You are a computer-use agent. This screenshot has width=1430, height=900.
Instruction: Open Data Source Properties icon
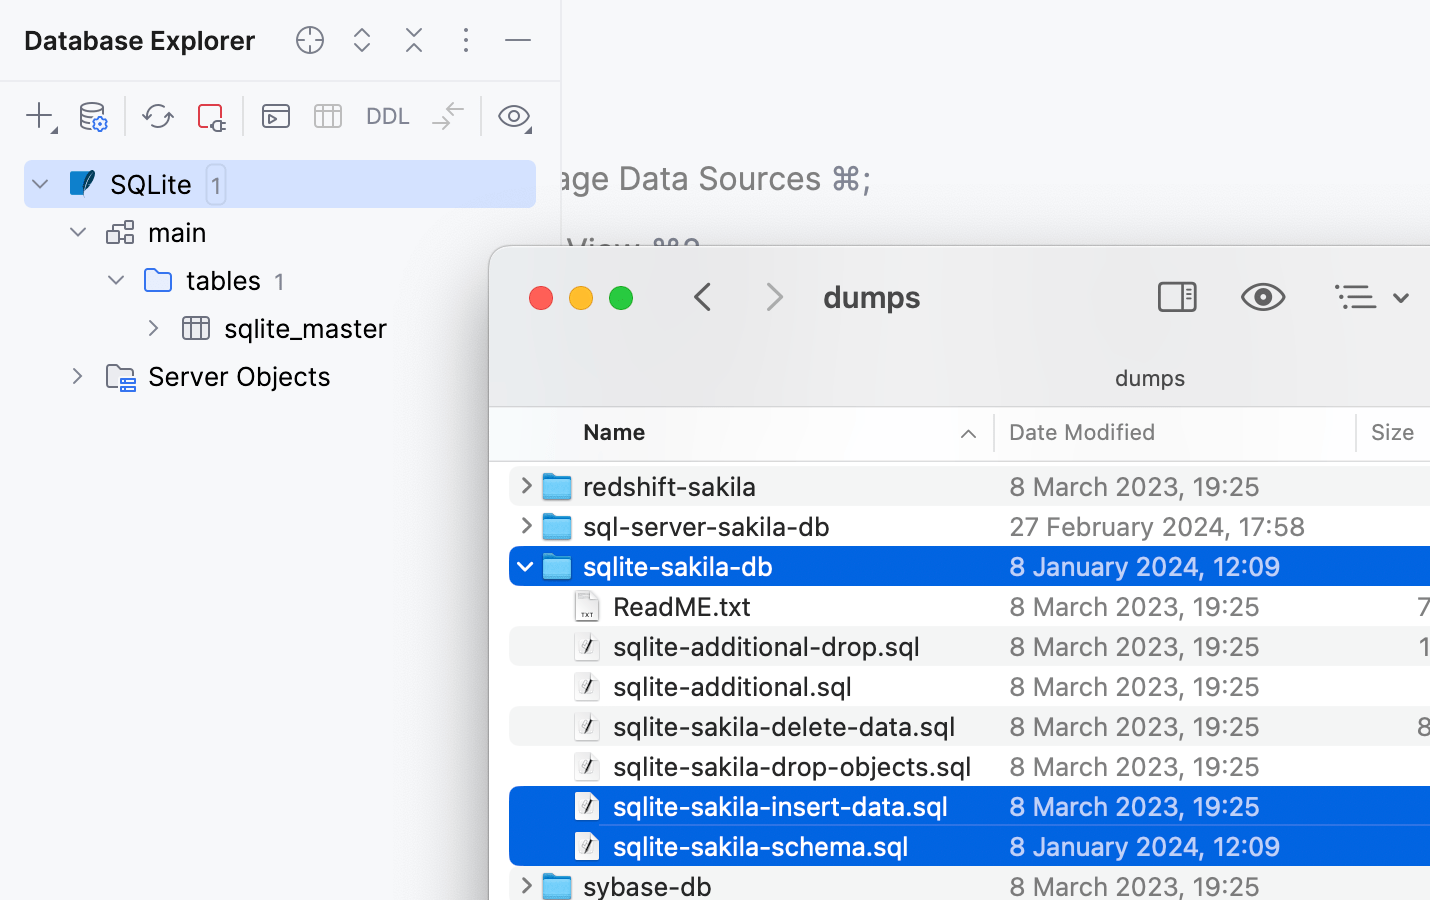93,116
